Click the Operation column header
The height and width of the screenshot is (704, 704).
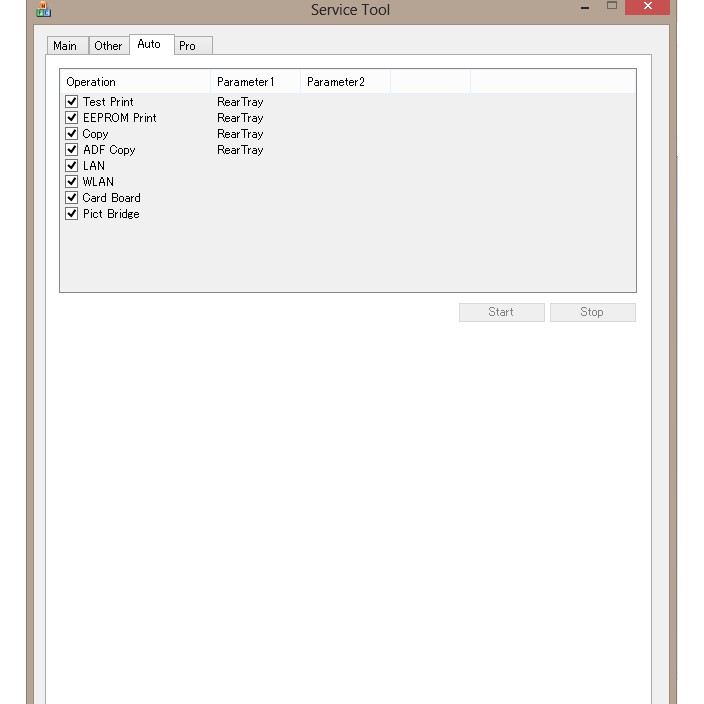tap(135, 82)
